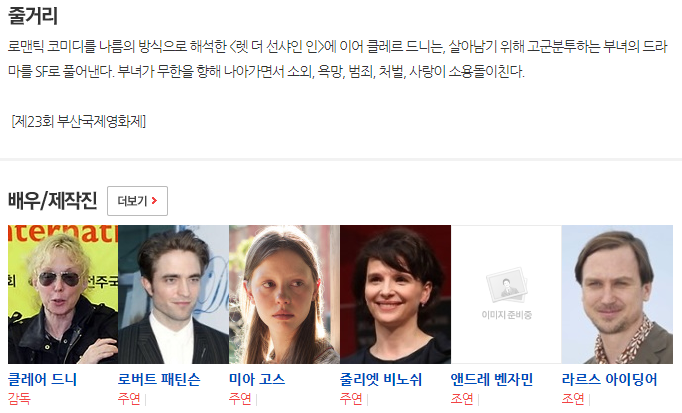The image size is (682, 413).
Task: Click the 로버트 패틴슨 name link
Action: [159, 380]
